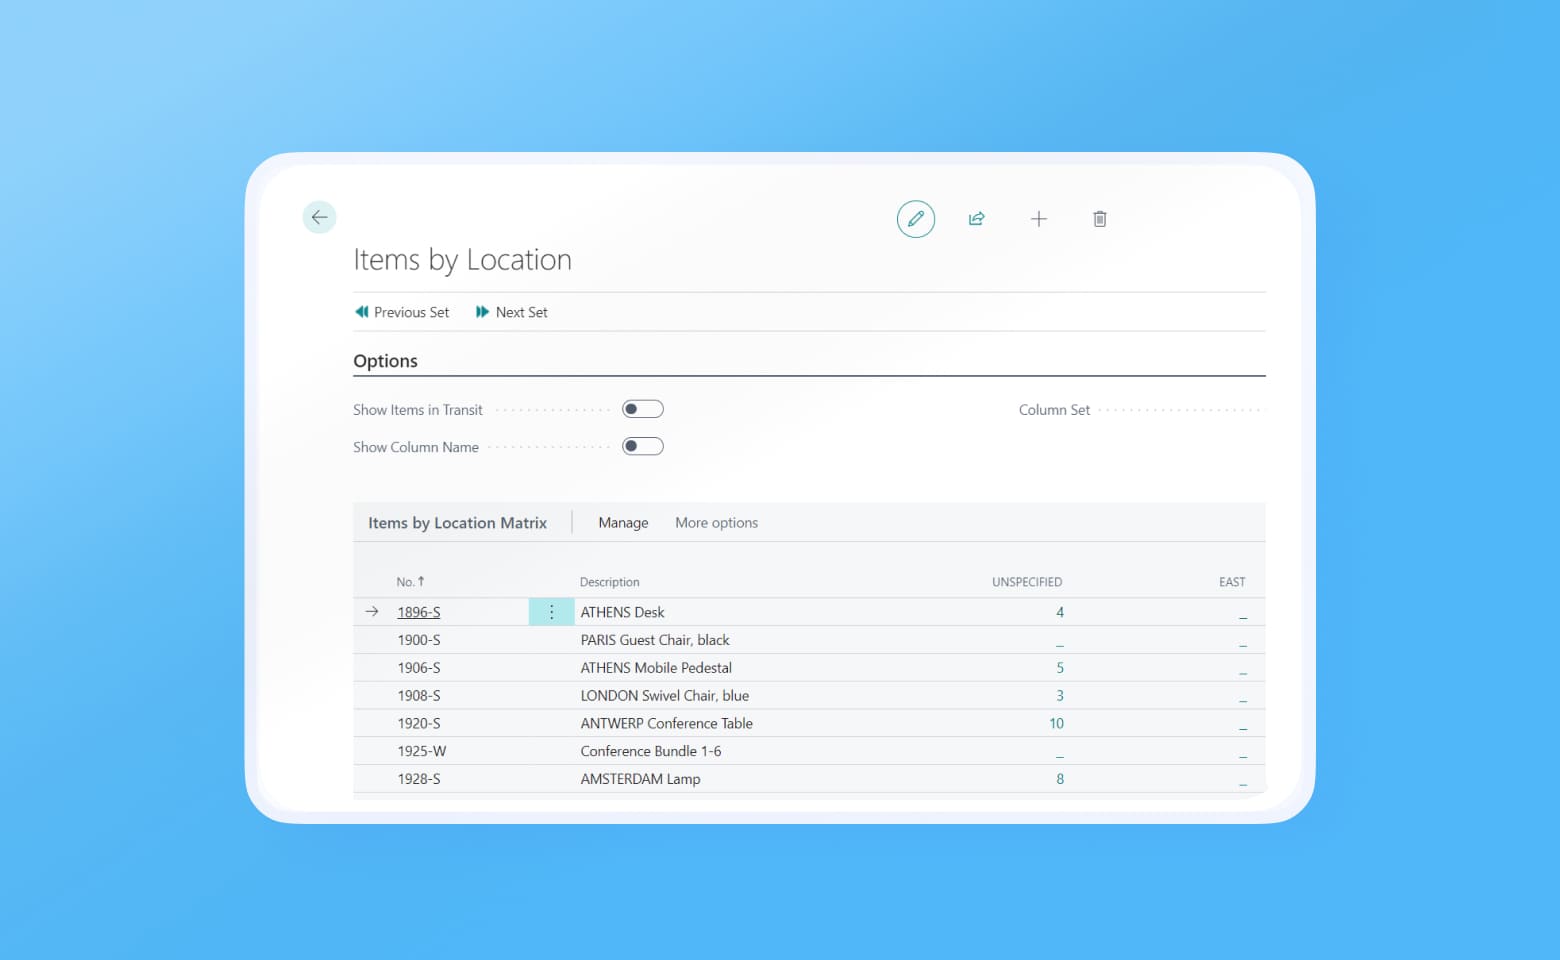Open row options menu for 1896-S
The image size is (1560, 960).
tap(551, 612)
